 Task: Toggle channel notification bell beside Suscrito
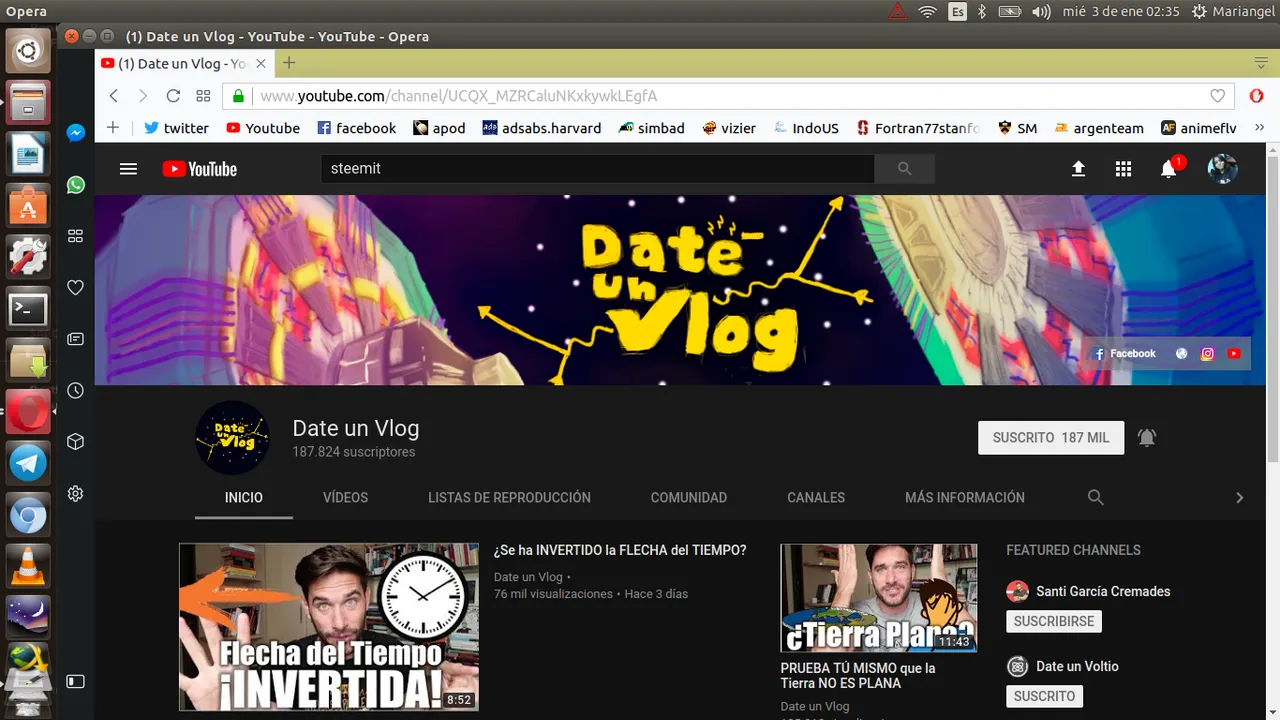[x=1147, y=437]
